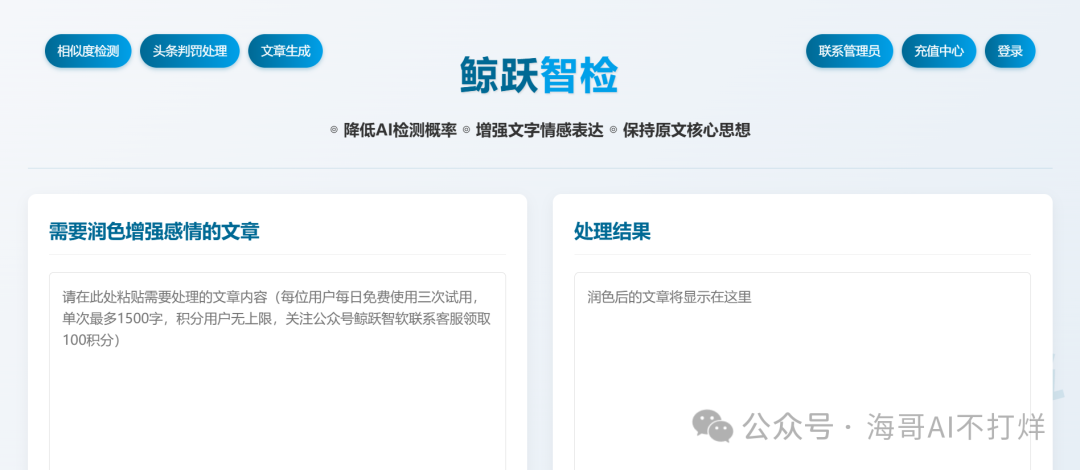The image size is (1080, 470).
Task: Click the bullet icon before 降低AI检测概率
Action: (x=334, y=130)
